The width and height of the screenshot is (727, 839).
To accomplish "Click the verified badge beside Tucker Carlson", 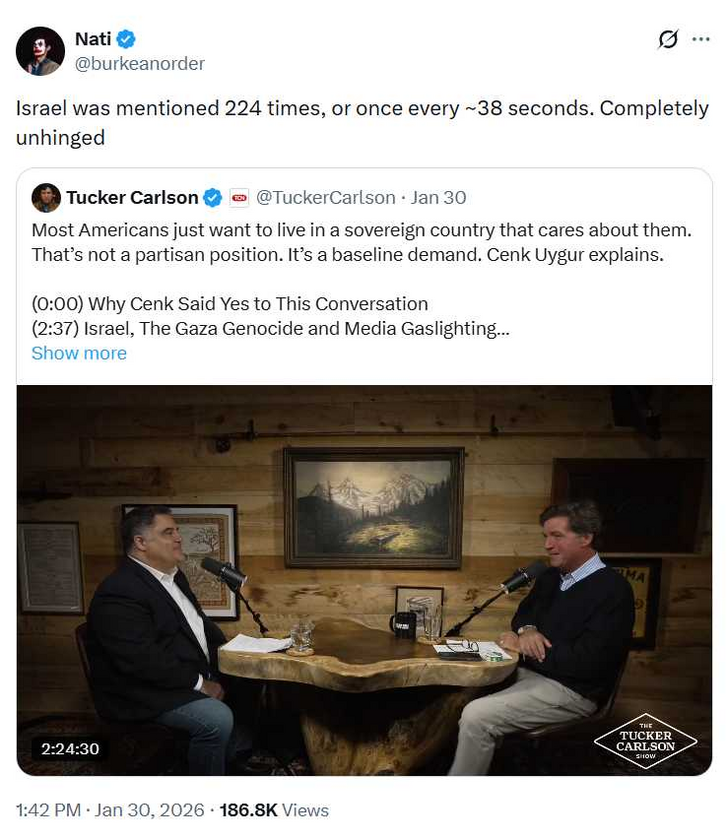I will [213, 197].
